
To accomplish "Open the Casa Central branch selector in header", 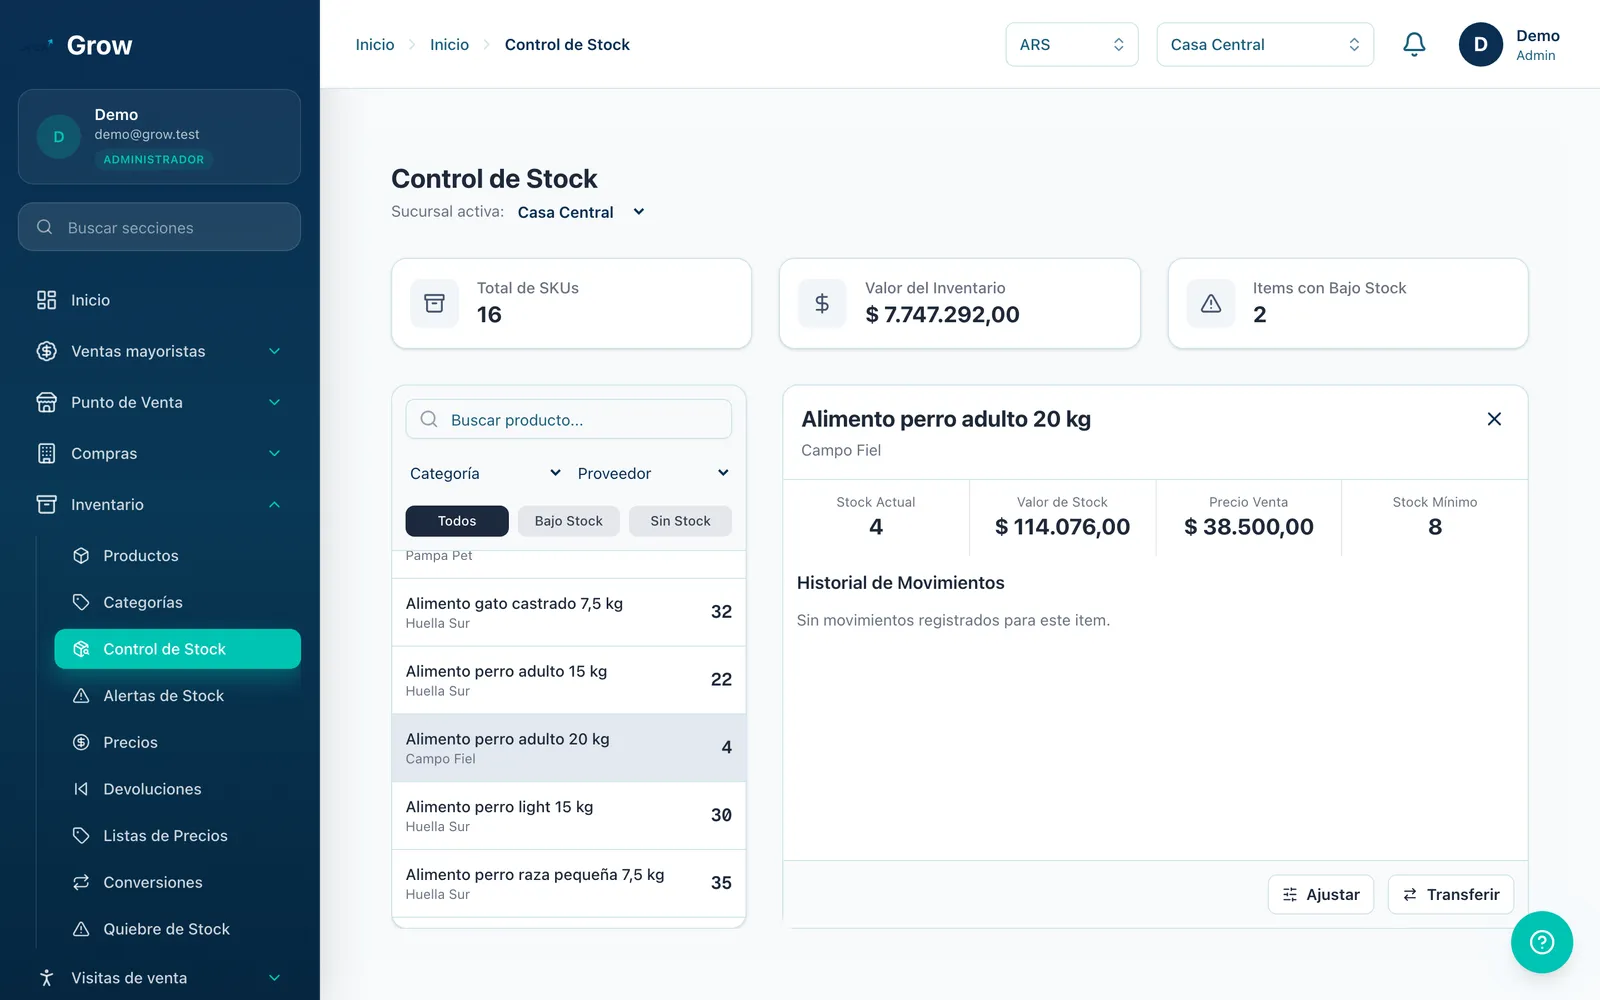I will pos(1265,44).
